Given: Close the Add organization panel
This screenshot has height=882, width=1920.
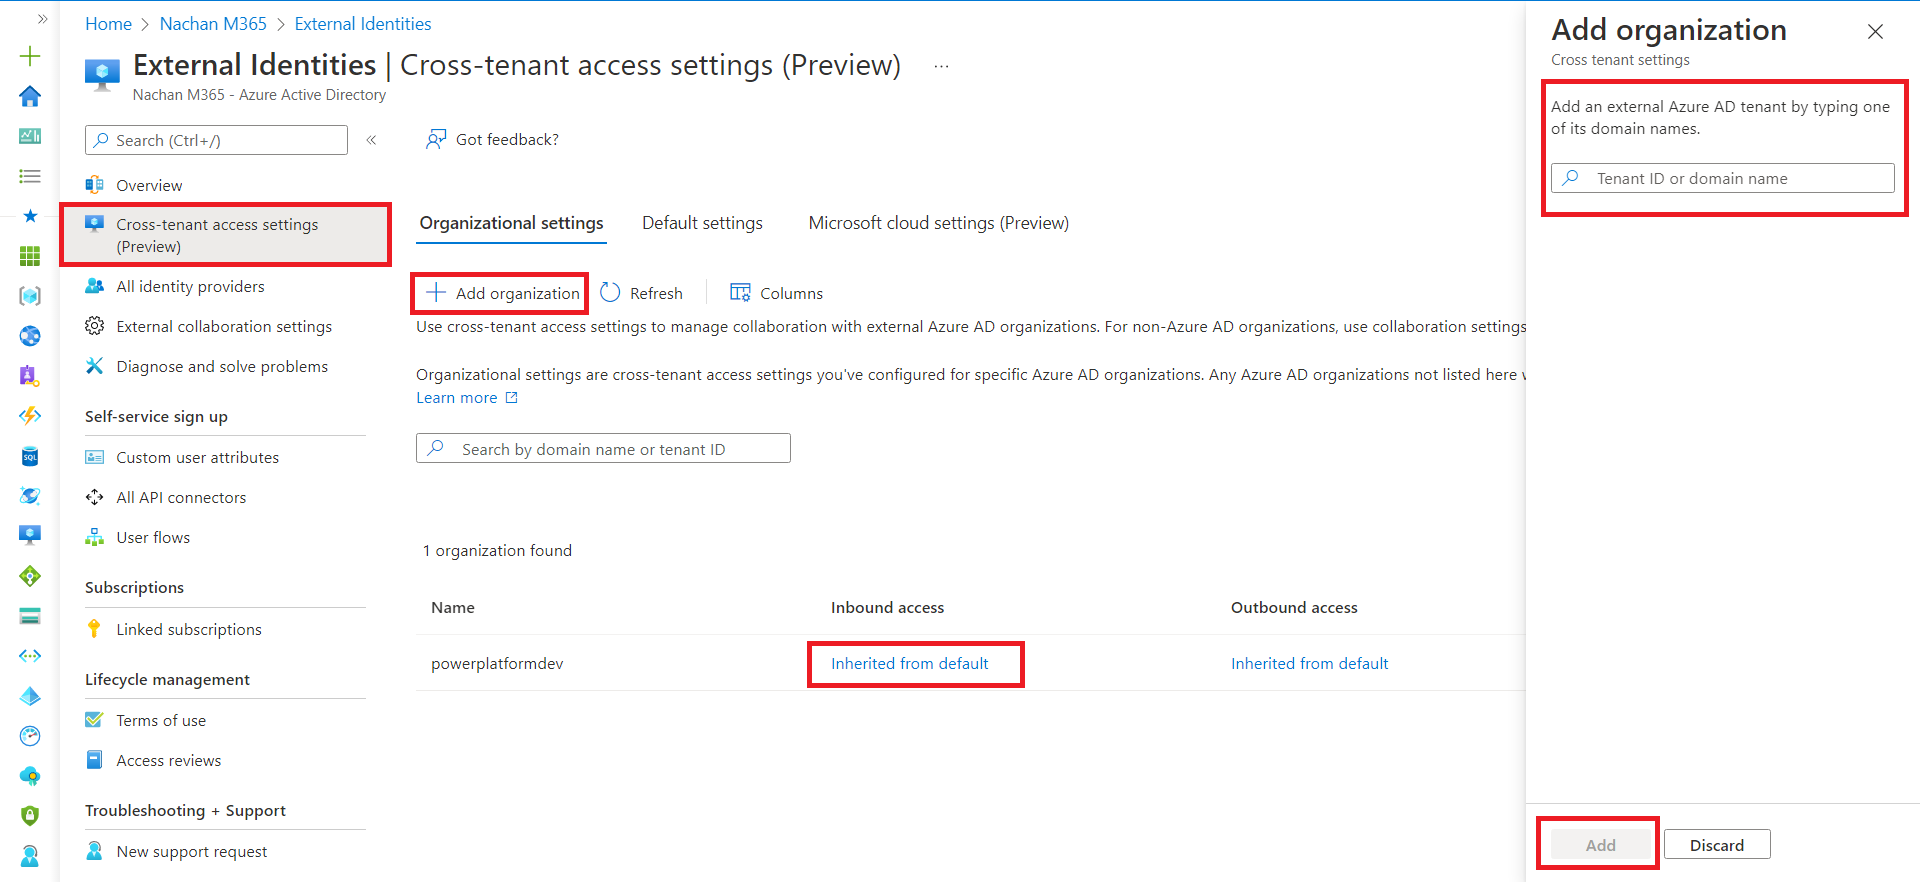Looking at the screenshot, I should [1875, 32].
